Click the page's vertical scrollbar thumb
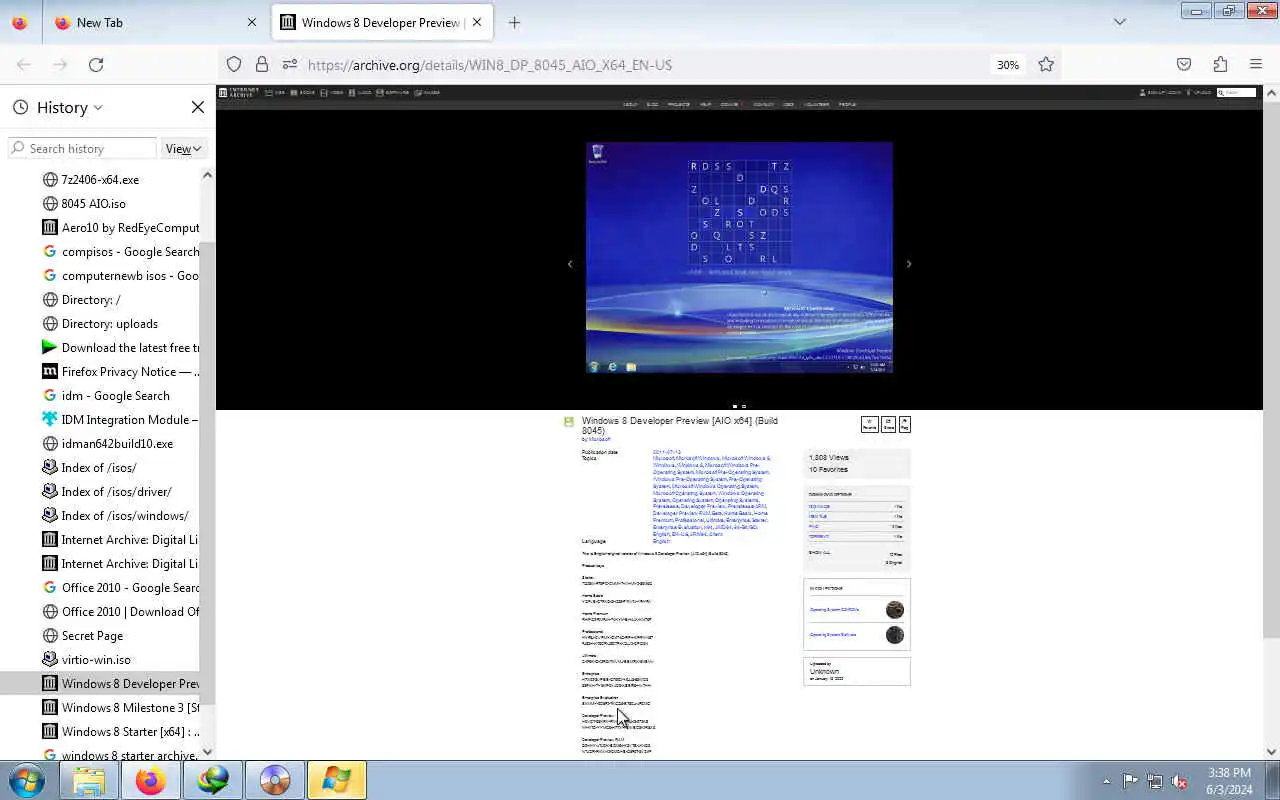The height and width of the screenshot is (800, 1280). click(1271, 368)
